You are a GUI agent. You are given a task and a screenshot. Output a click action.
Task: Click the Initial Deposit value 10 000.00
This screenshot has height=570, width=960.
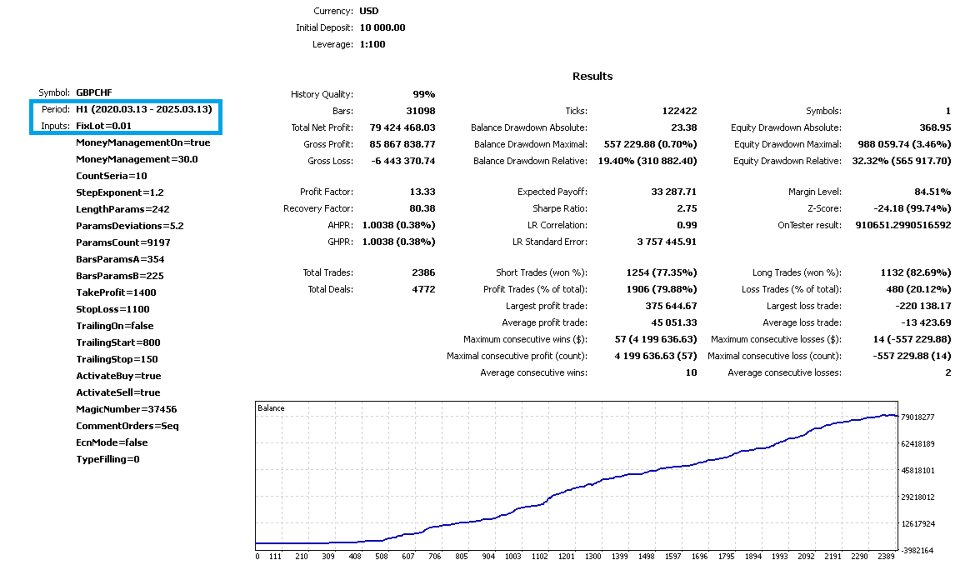pyautogui.click(x=382, y=28)
